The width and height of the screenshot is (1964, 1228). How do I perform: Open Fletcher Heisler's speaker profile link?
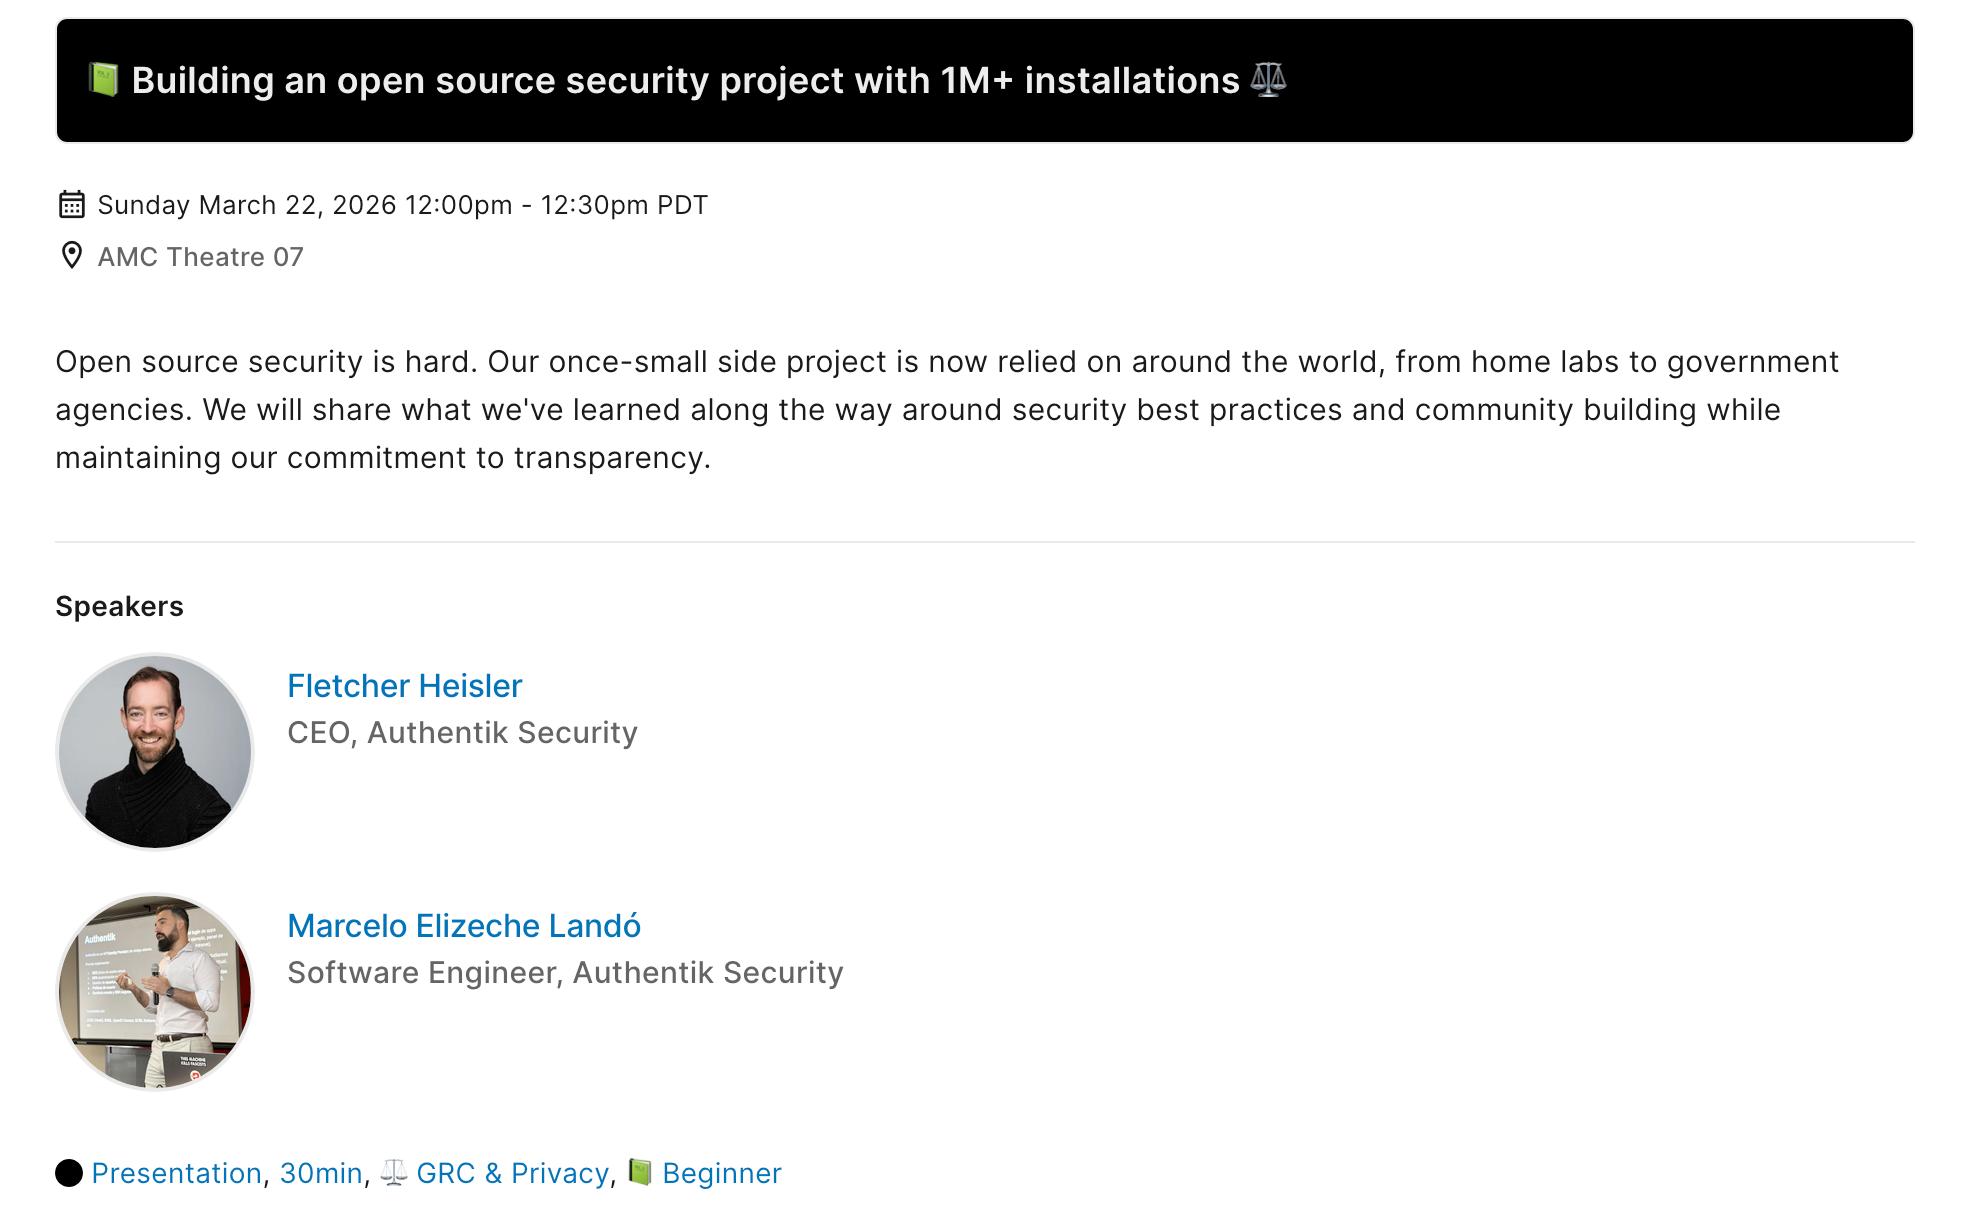coord(404,686)
